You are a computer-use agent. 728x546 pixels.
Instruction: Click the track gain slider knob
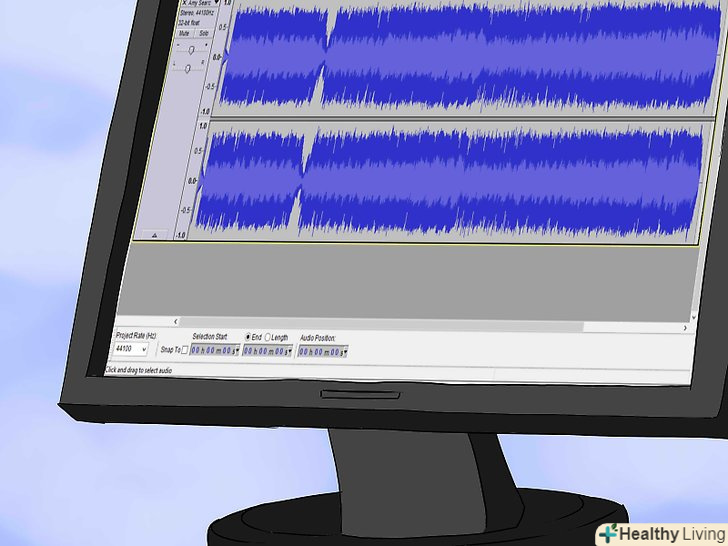click(x=191, y=50)
